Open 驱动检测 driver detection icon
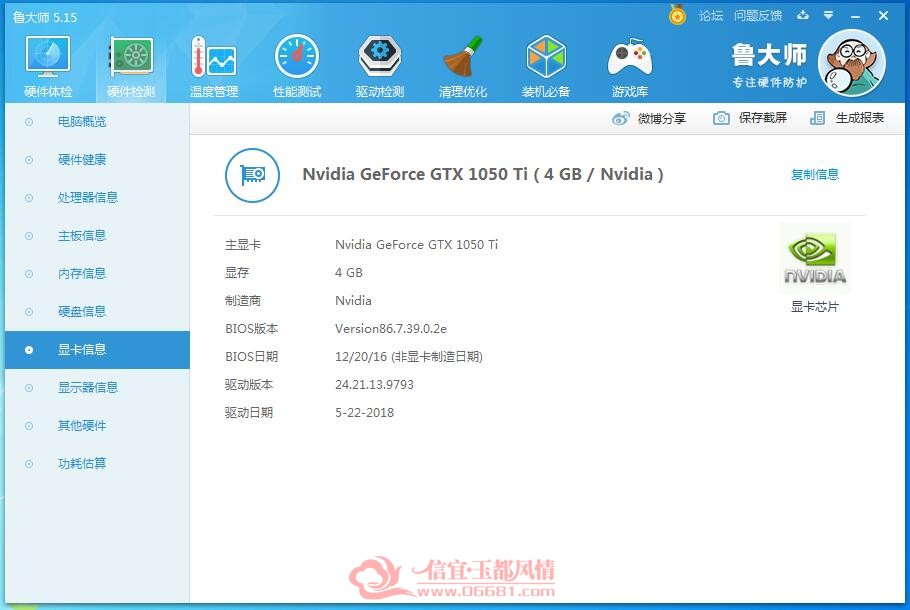The image size is (910, 610). point(380,56)
